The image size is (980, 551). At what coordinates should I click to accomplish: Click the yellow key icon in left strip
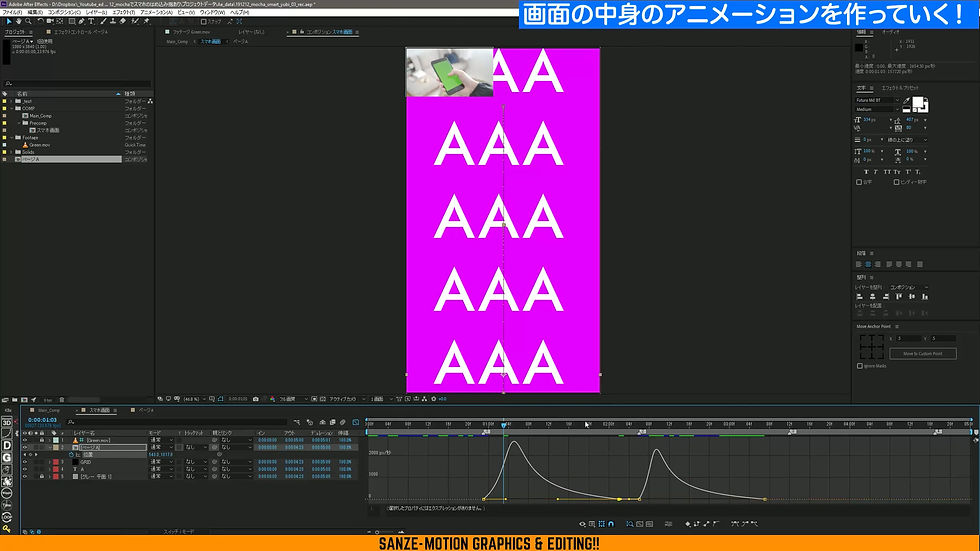[7, 529]
